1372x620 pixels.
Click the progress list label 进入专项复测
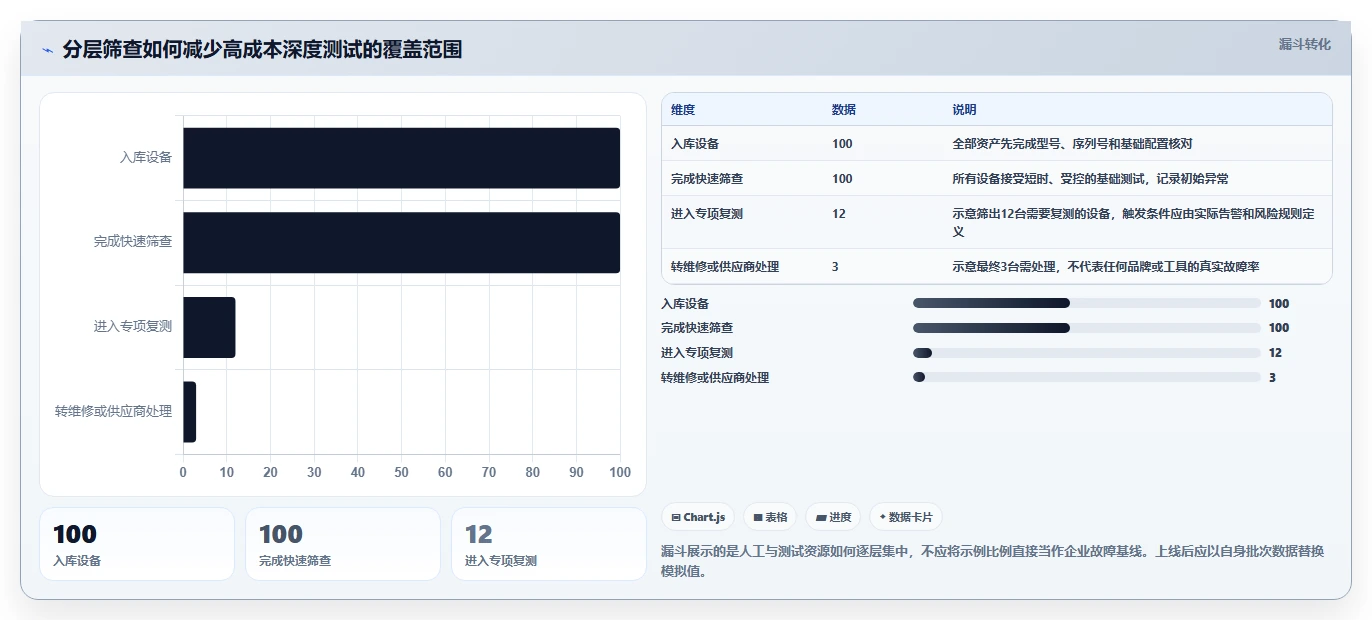click(697, 353)
